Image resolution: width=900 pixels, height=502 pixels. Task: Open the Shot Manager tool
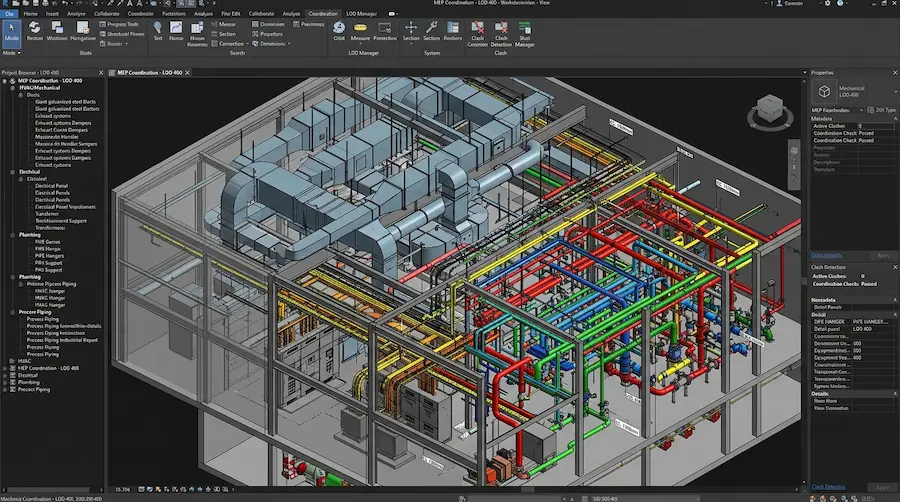coord(525,34)
